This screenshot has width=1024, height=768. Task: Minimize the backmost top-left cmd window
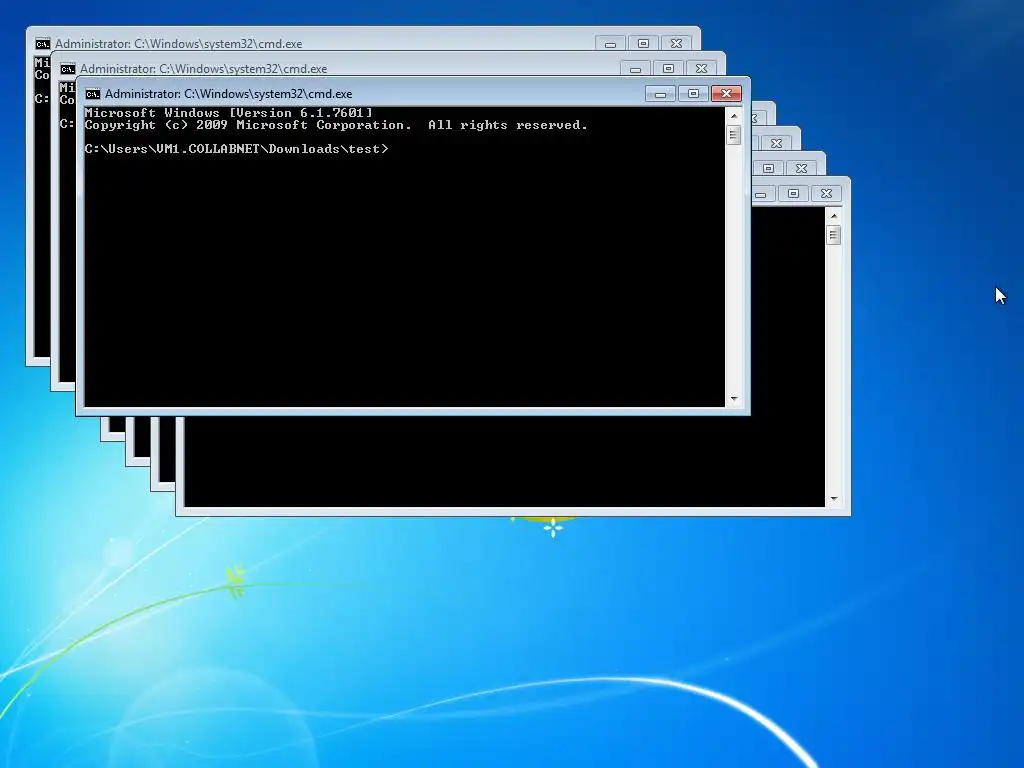click(611, 44)
